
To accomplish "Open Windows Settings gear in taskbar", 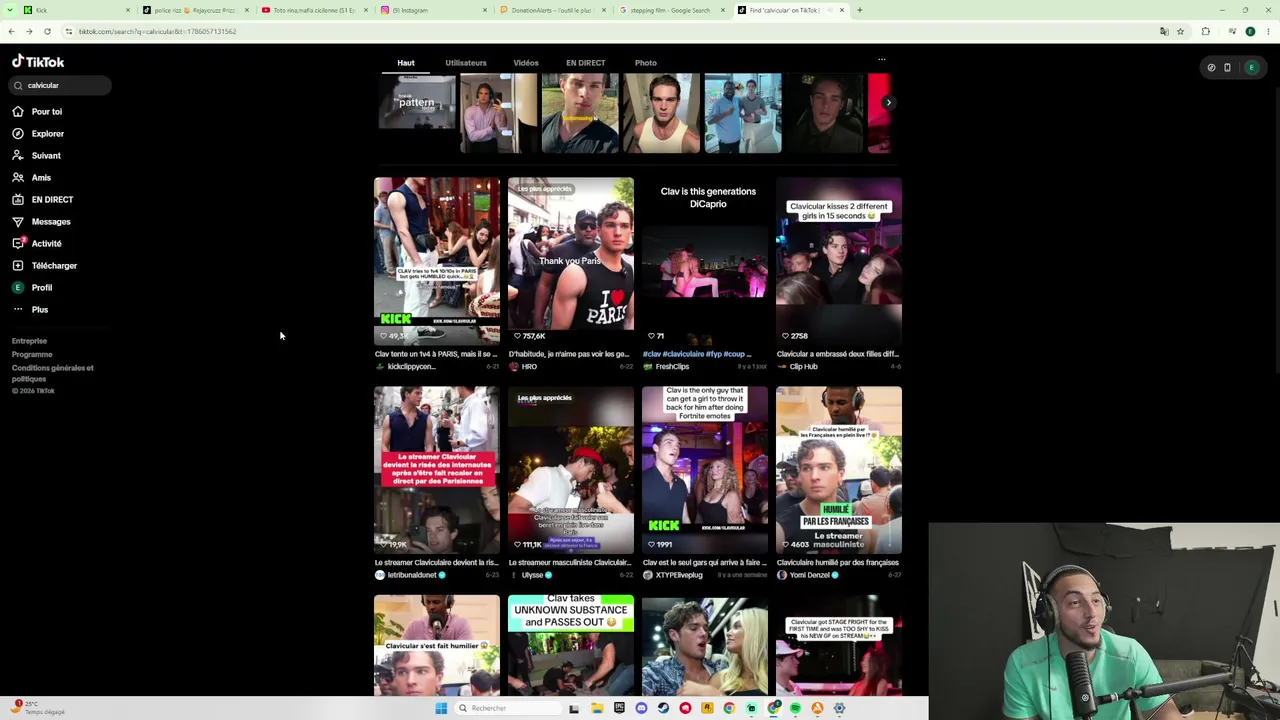I will 839,708.
